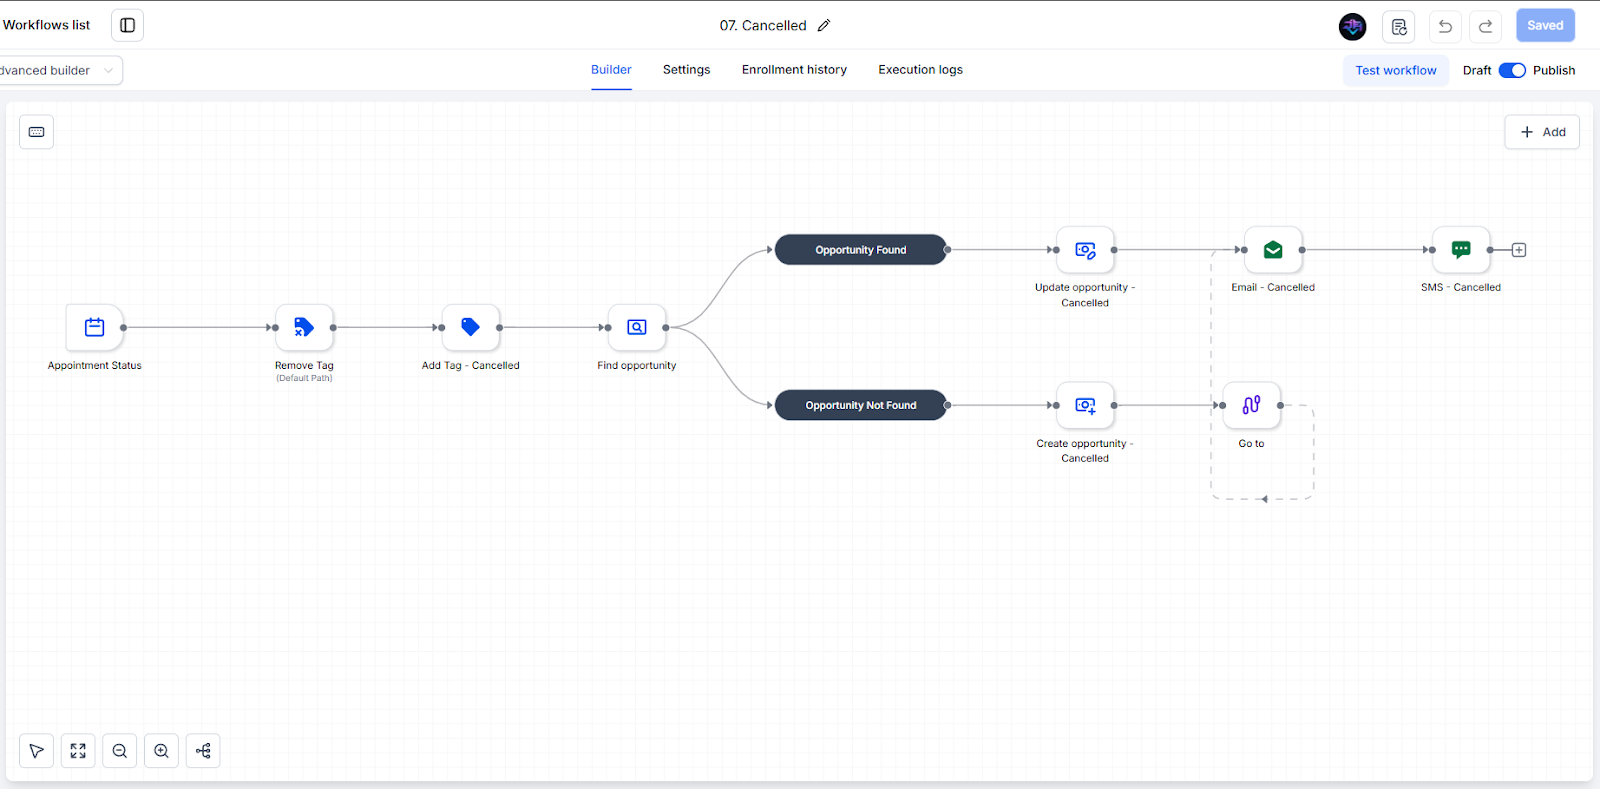
Task: Open the Go to action node
Action: [x=1251, y=405]
